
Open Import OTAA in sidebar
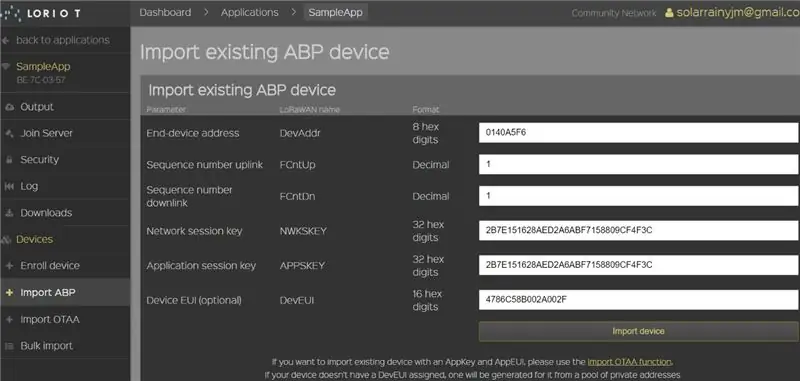click(x=50, y=320)
